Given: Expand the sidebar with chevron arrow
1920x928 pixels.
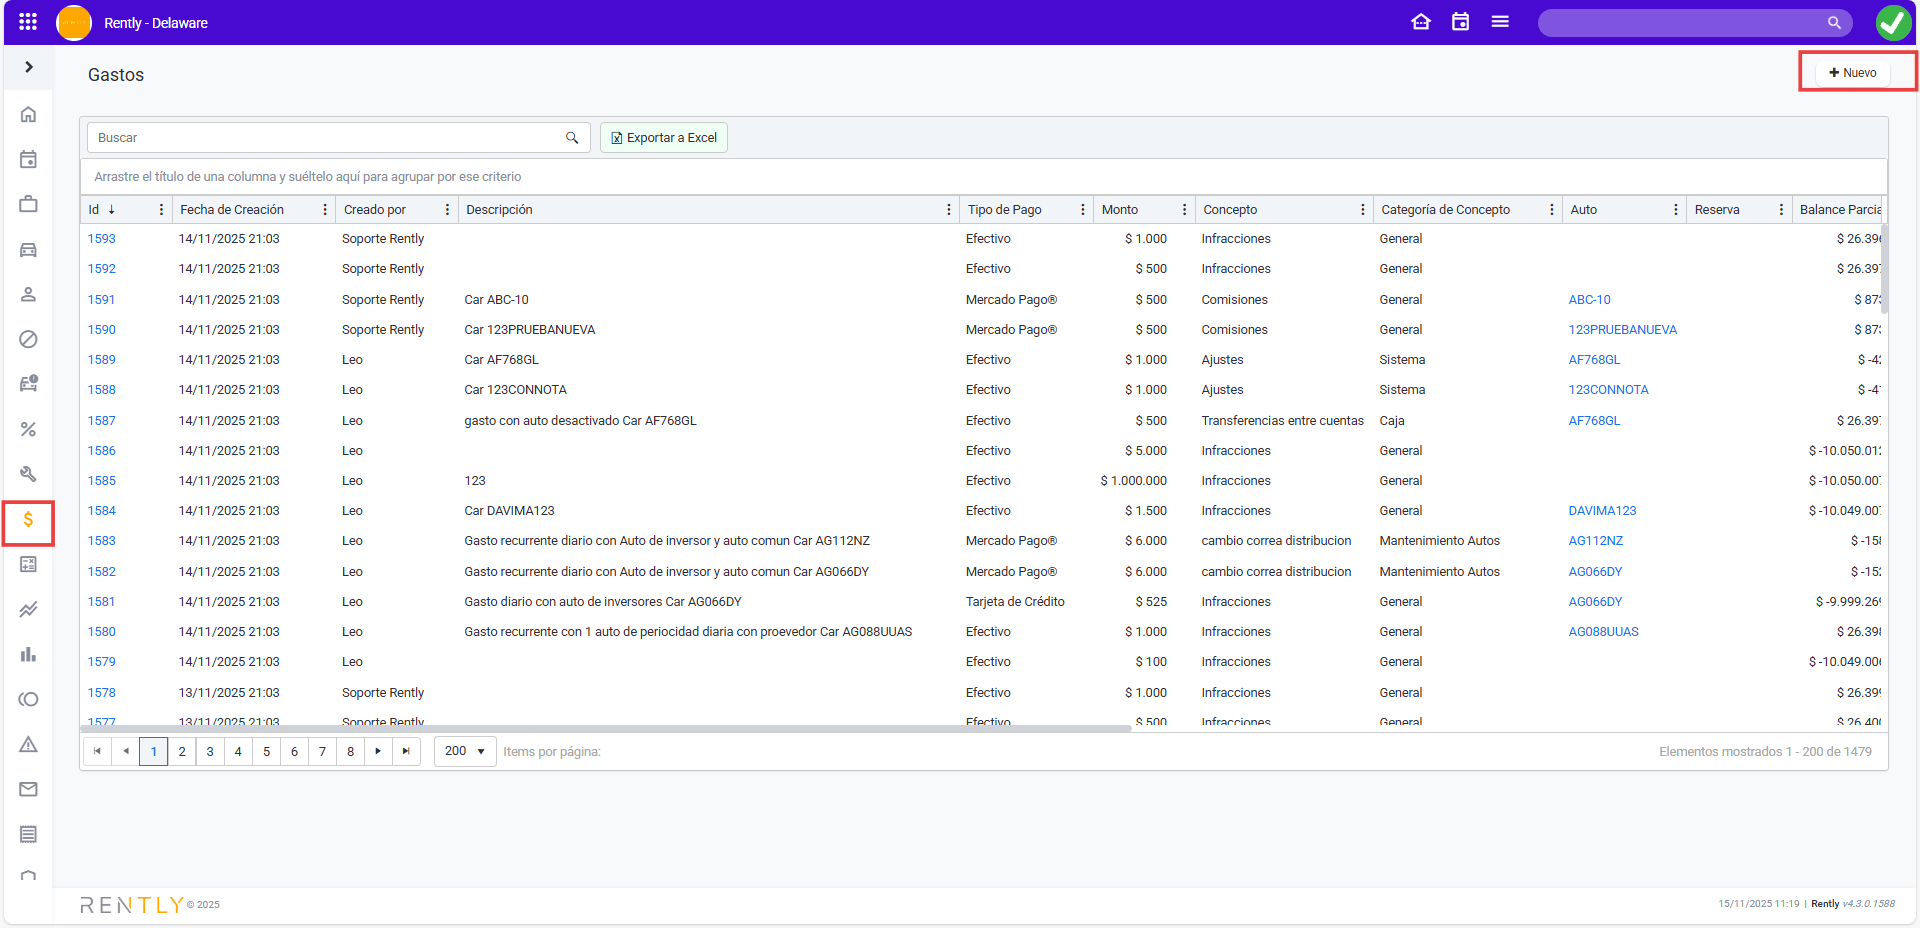Looking at the screenshot, I should tap(29, 67).
